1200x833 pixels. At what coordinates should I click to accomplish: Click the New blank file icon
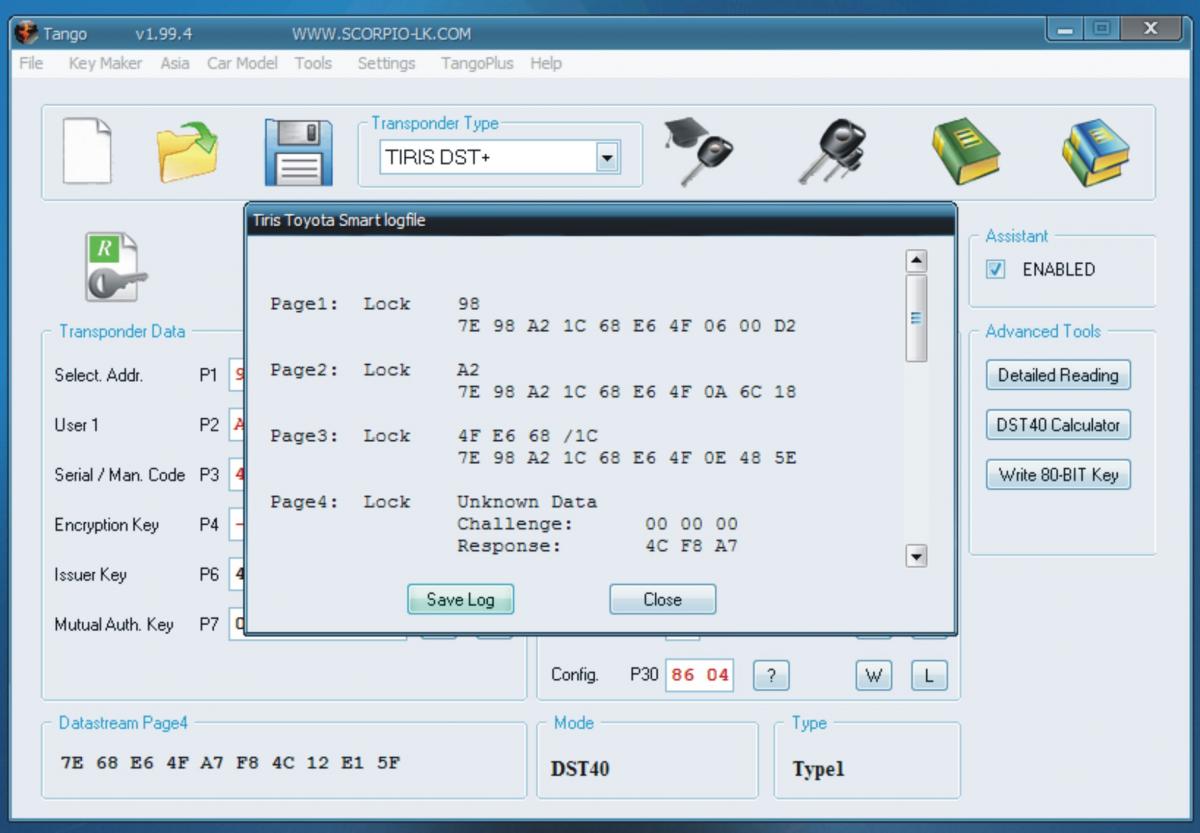[87, 151]
